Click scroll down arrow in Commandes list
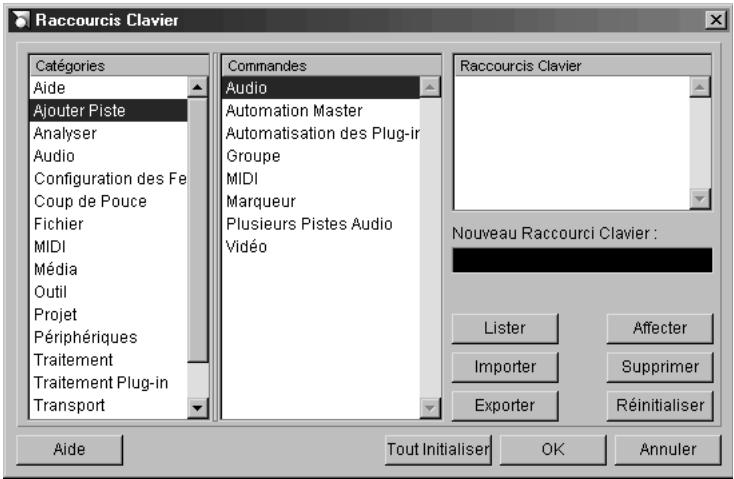Screen dimensions: 734x479 click(430, 408)
